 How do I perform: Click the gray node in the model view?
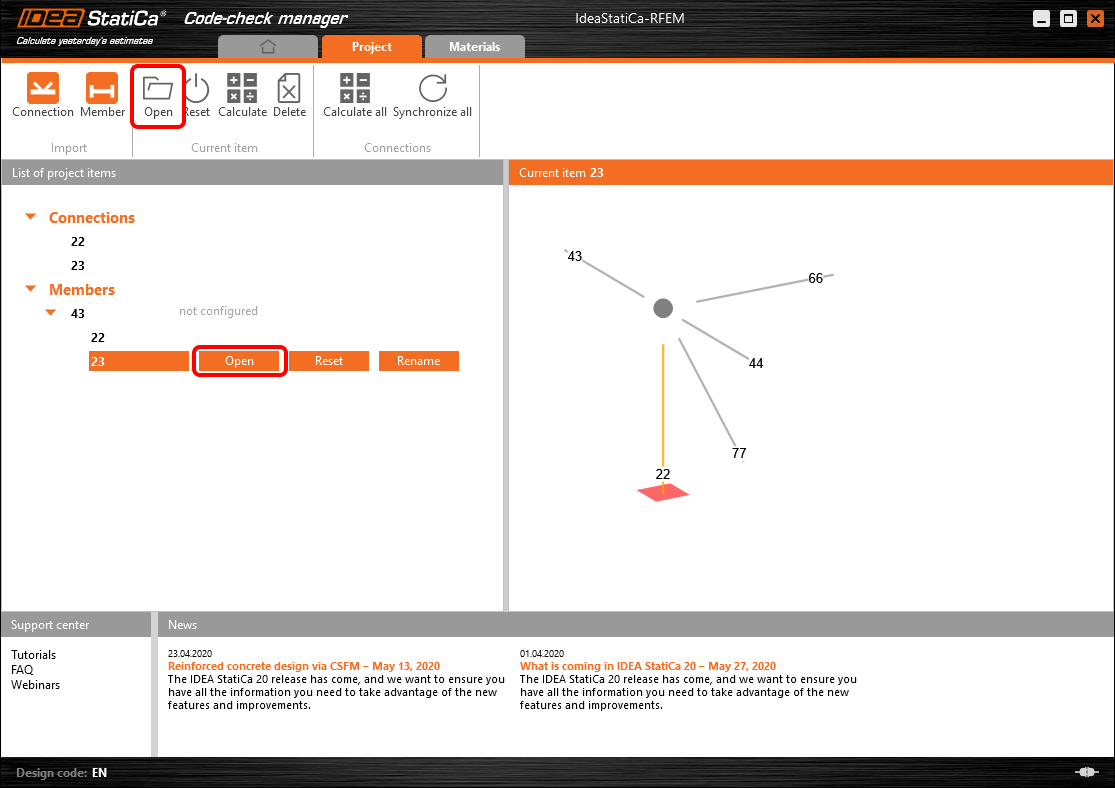coord(663,308)
